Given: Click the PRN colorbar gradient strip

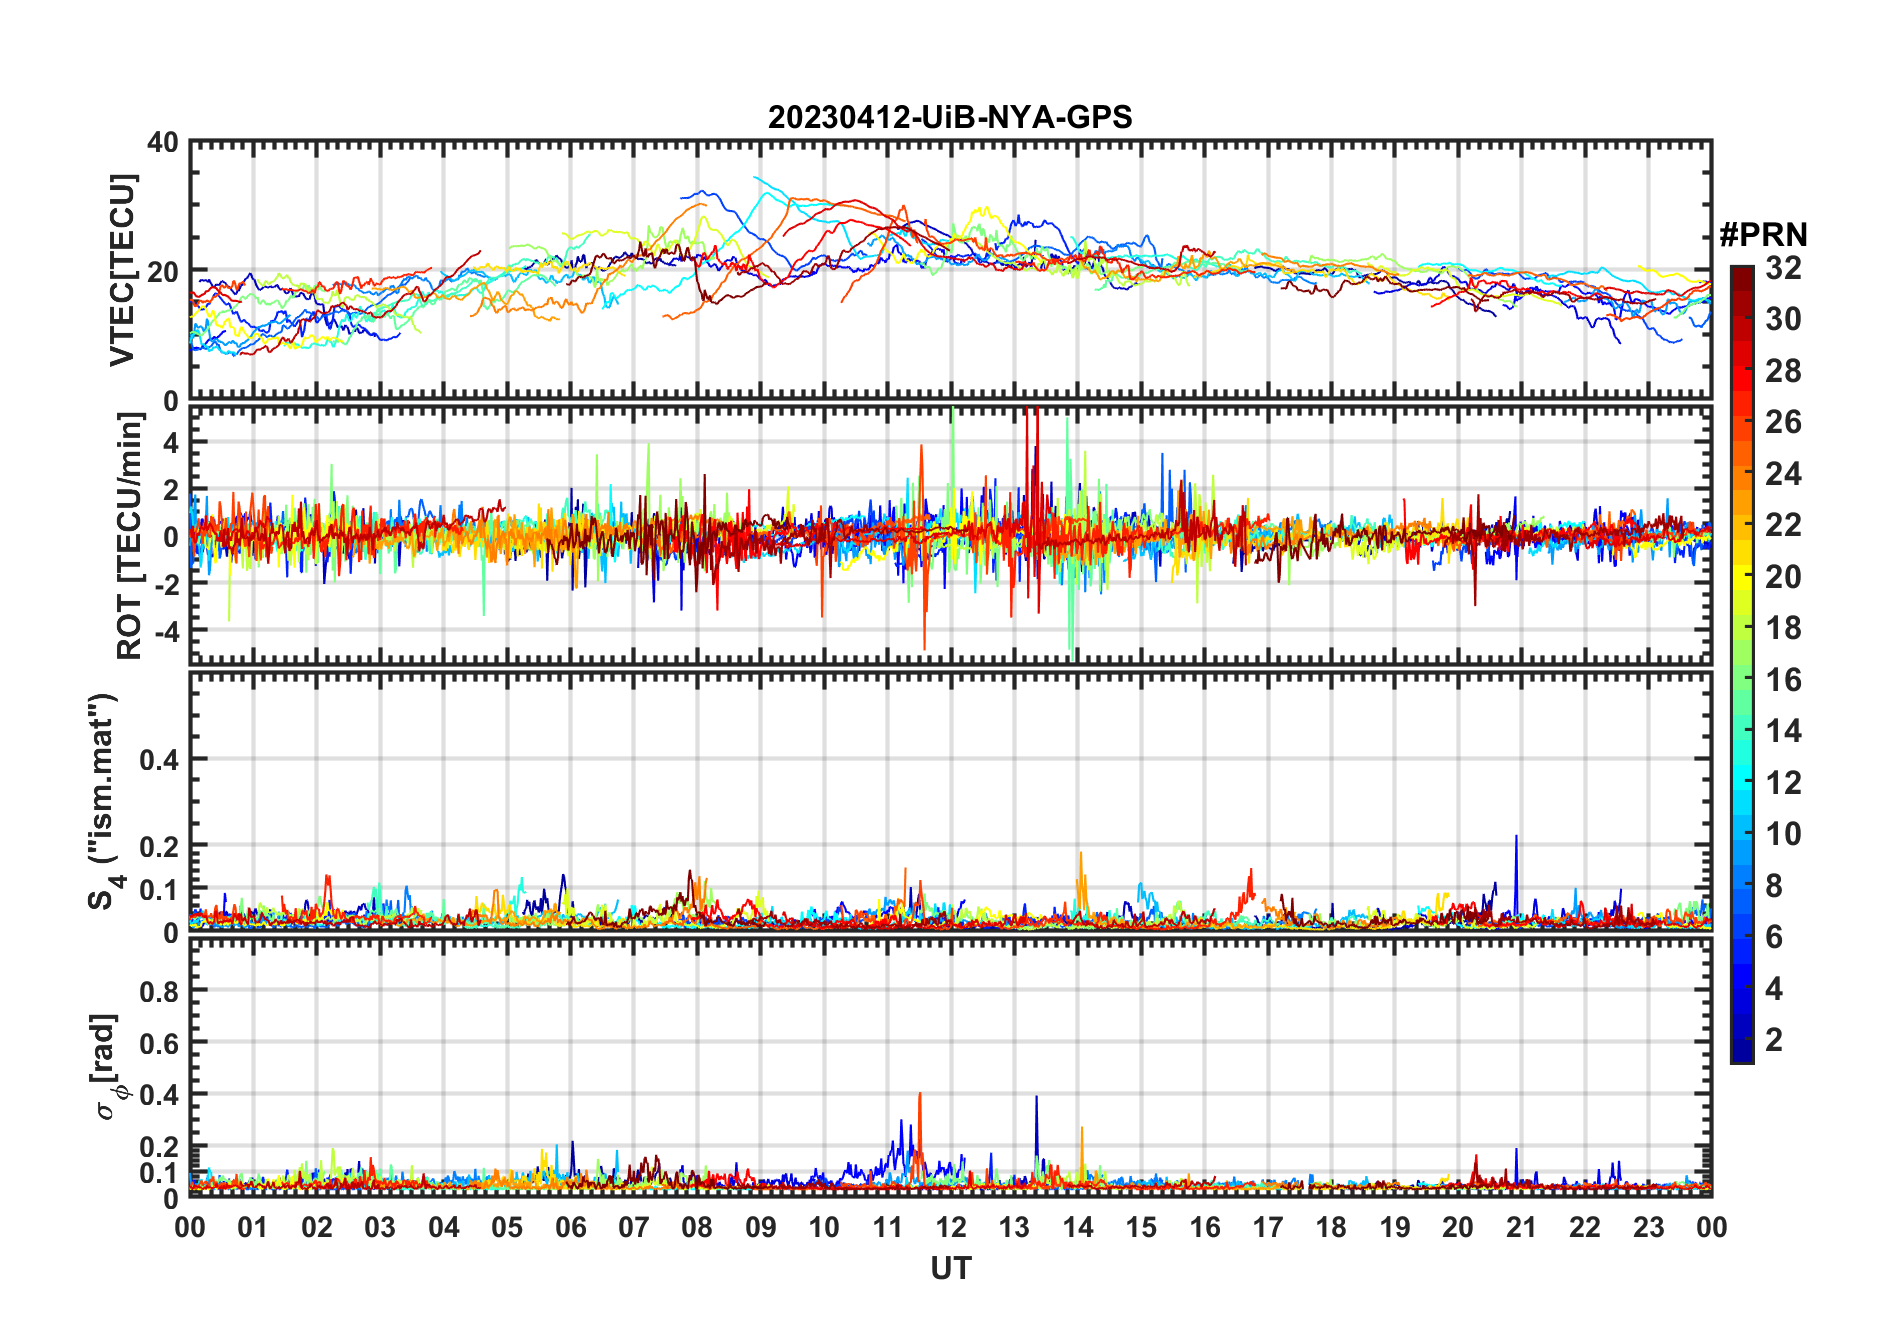Looking at the screenshot, I should coord(1742,664).
